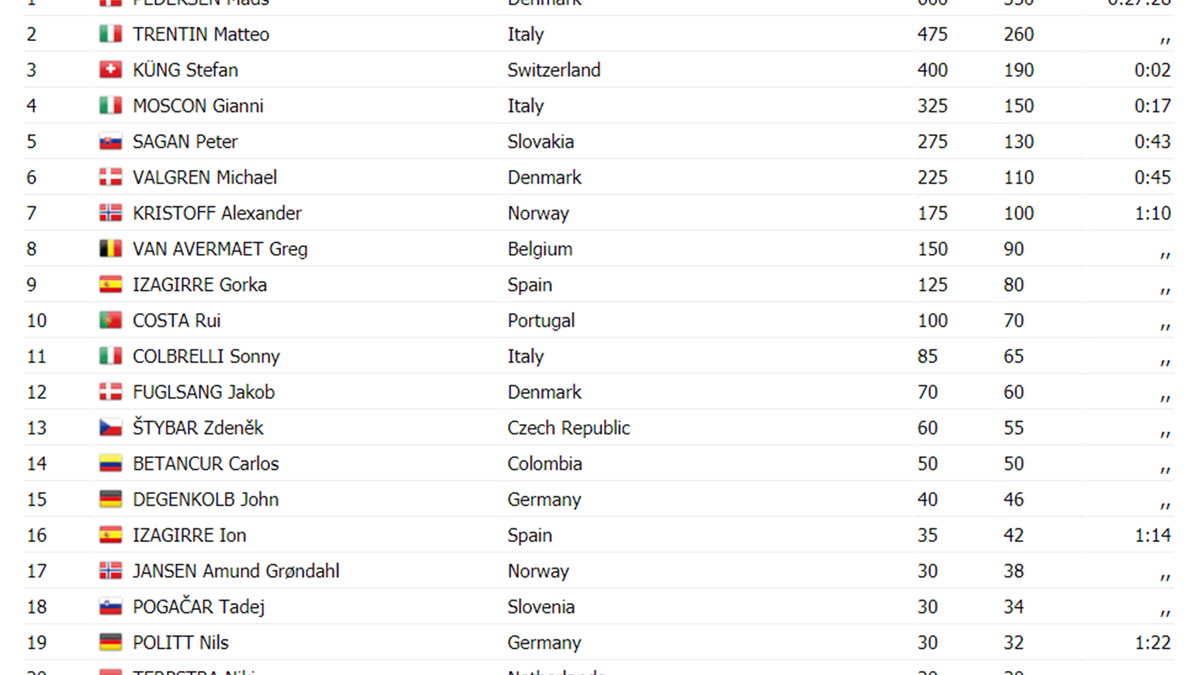1200x675 pixels.
Task: Go to IZAGIRRE Gorka rider page
Action: point(199,285)
